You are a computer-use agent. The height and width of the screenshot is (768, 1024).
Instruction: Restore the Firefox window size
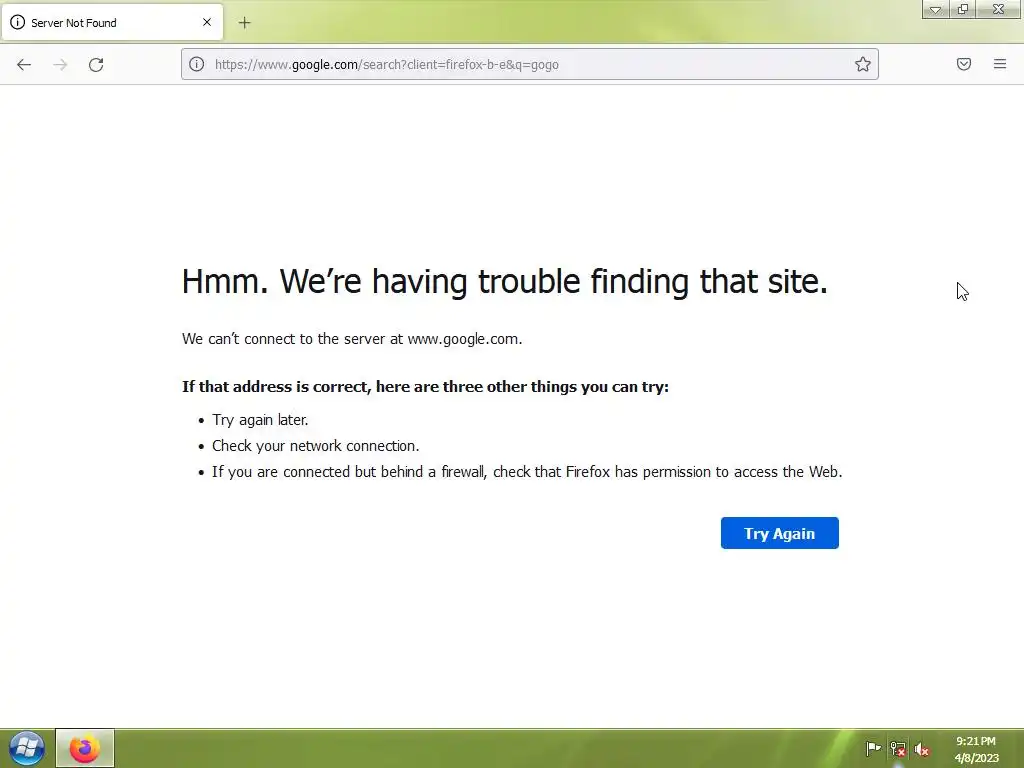click(x=963, y=9)
